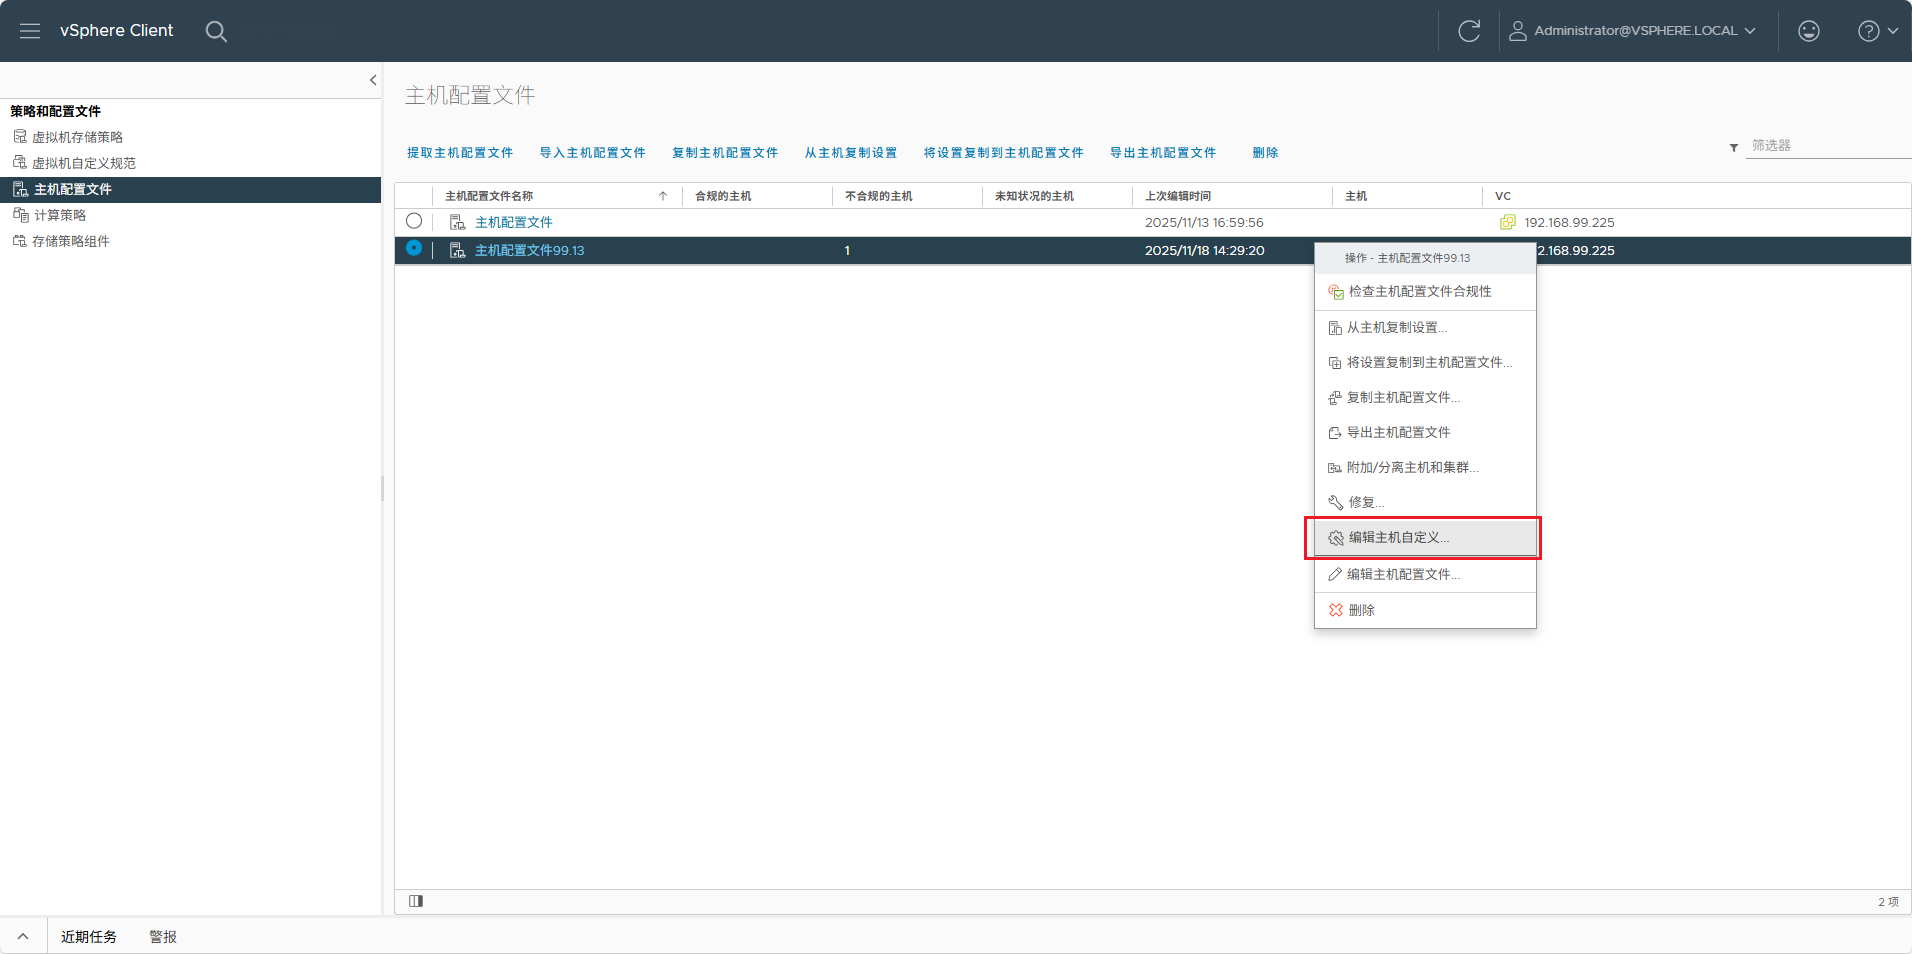Click the 筛选器 filter input field
The height and width of the screenshot is (954, 1912).
1828,146
